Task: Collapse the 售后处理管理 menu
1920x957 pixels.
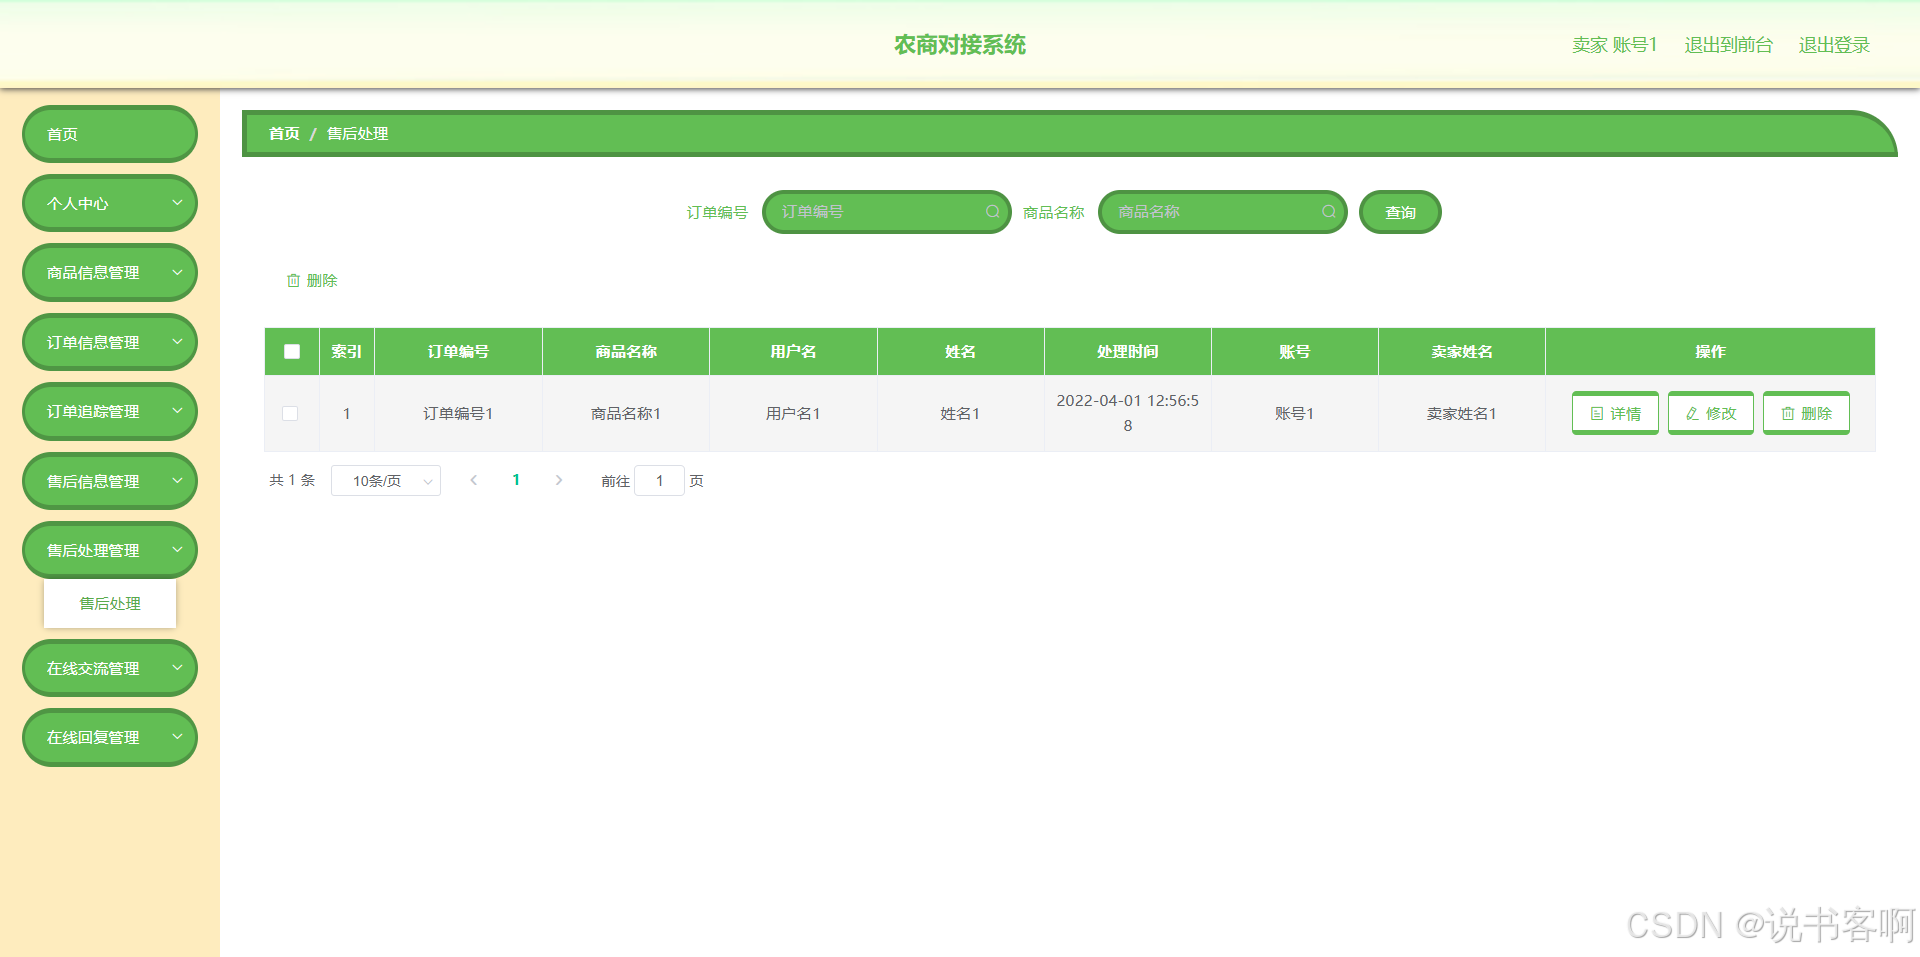Action: [x=110, y=550]
